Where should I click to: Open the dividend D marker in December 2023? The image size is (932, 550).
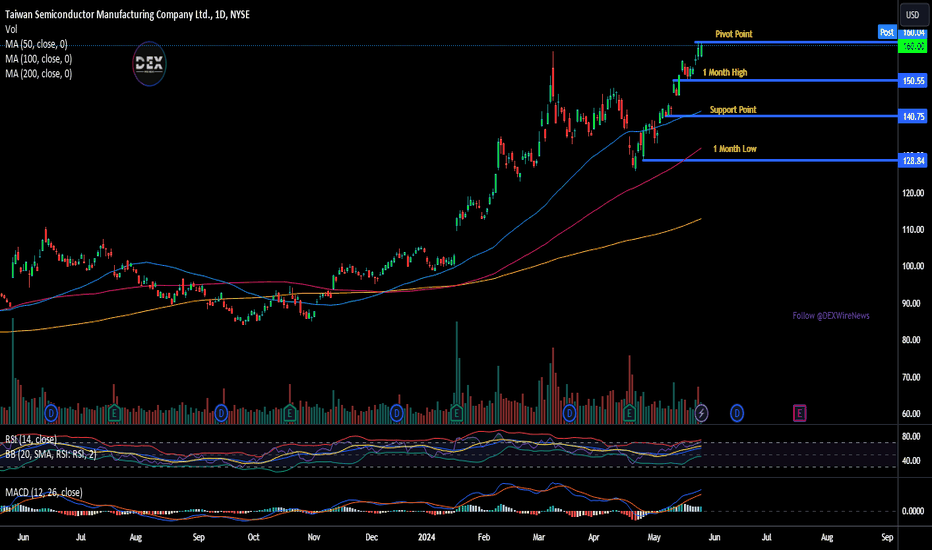coord(396,413)
